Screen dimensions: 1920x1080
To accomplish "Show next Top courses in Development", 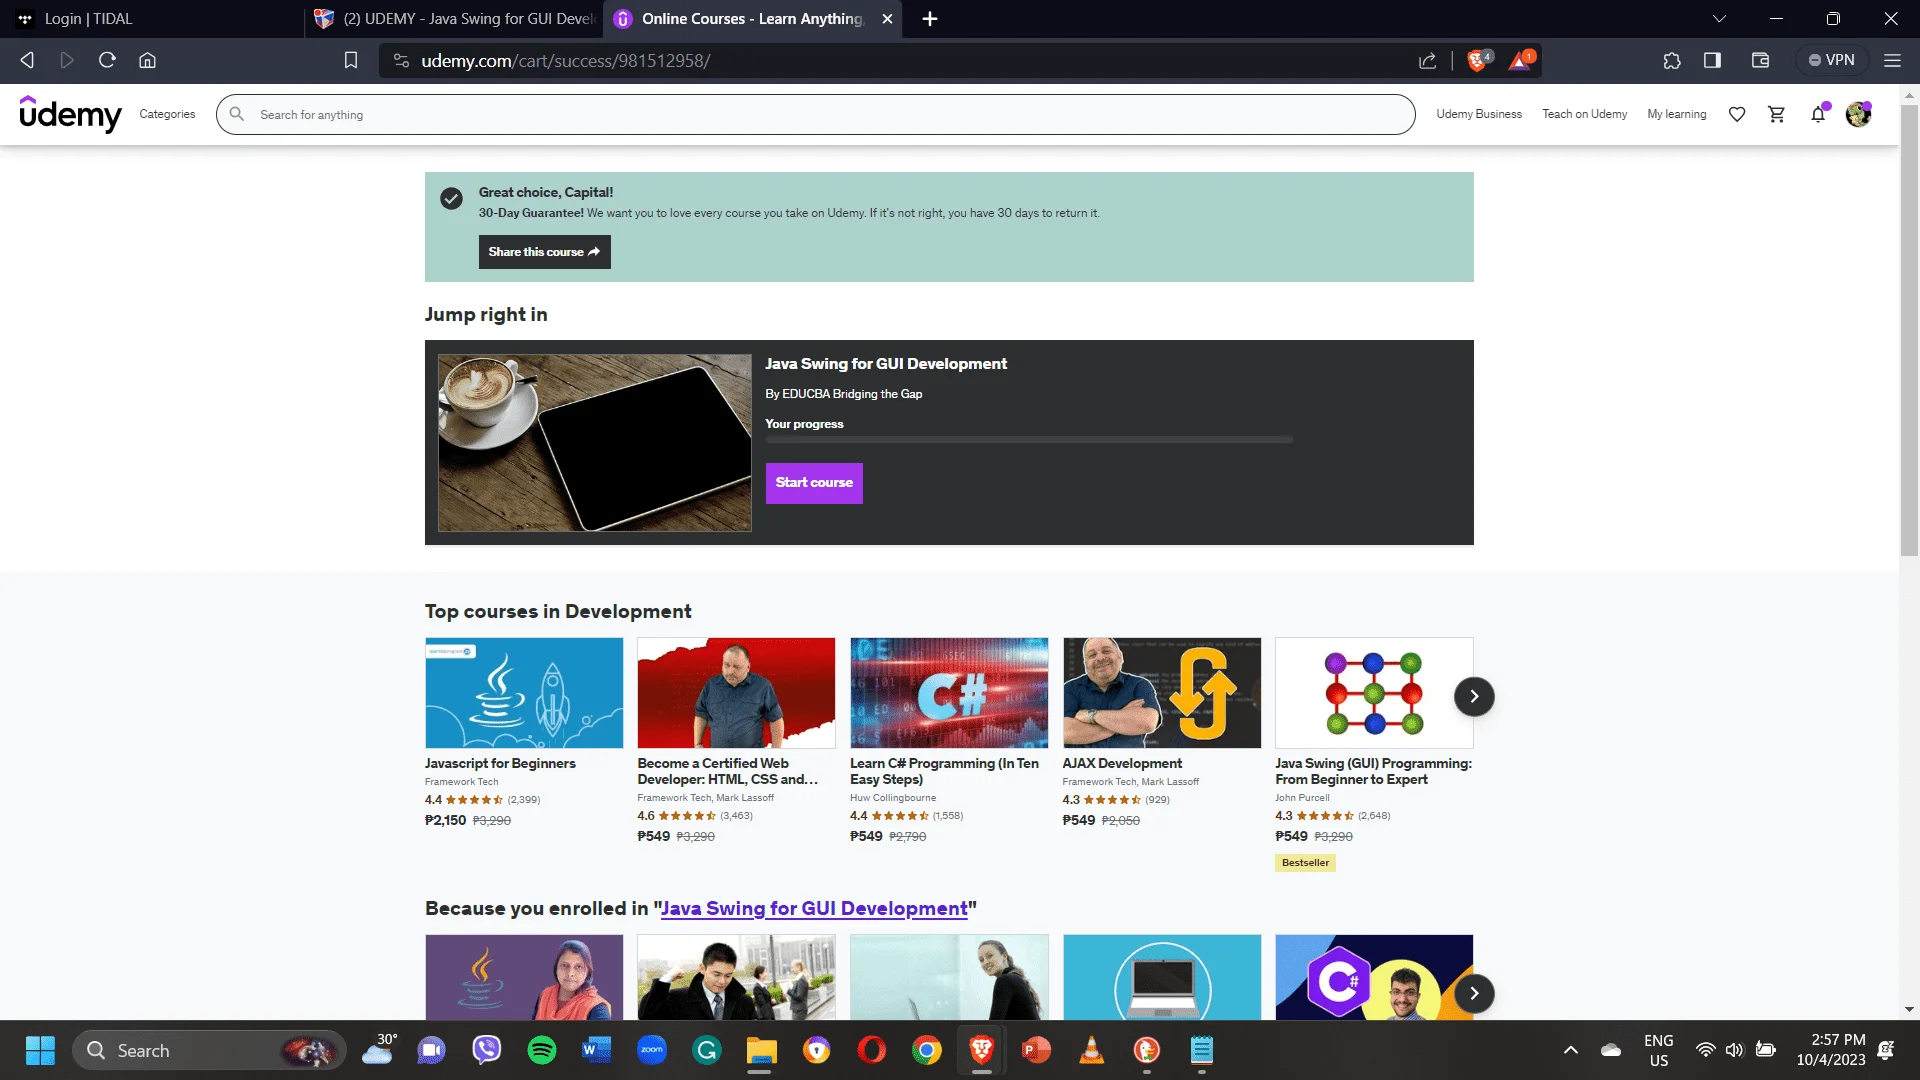I will 1474,696.
